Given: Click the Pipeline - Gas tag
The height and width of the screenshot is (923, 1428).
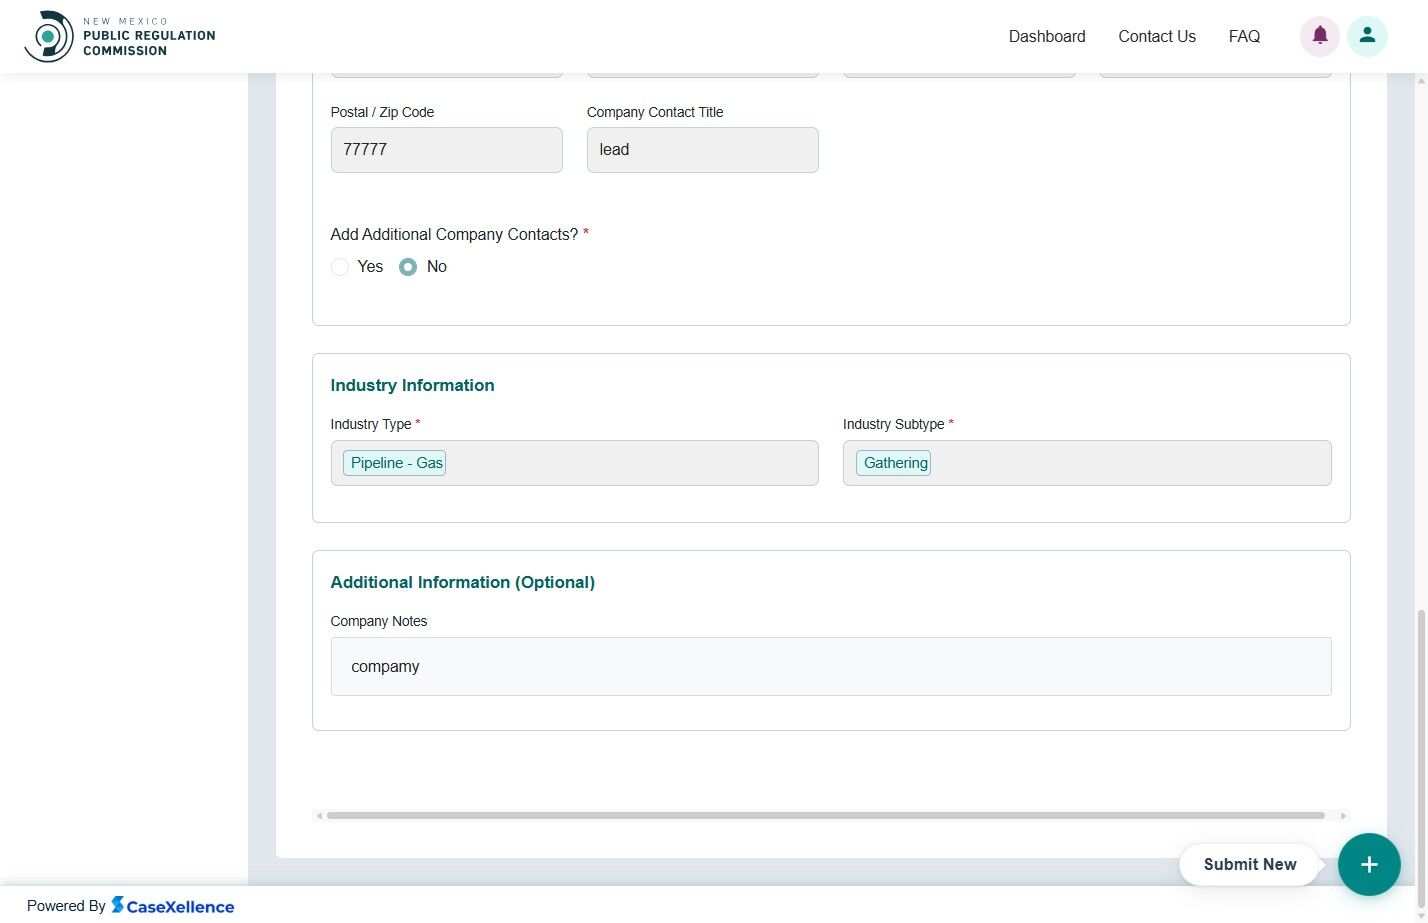Looking at the screenshot, I should tap(396, 463).
